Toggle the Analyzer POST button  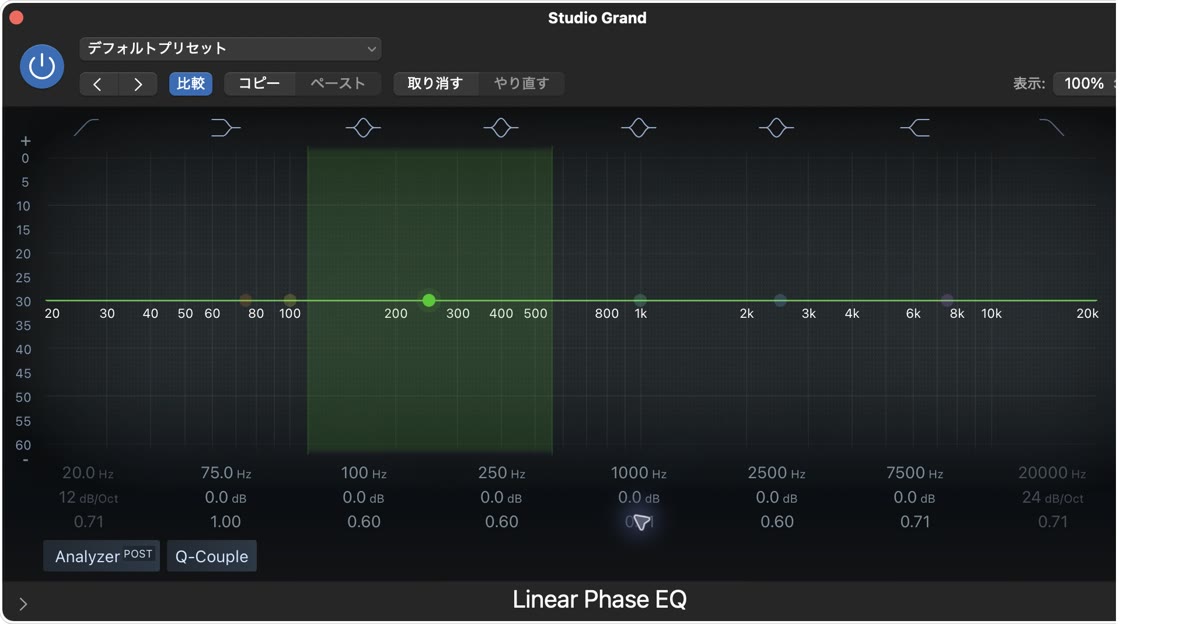101,556
